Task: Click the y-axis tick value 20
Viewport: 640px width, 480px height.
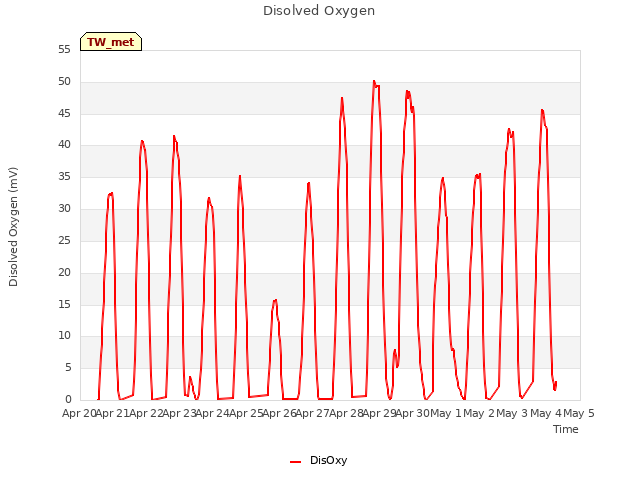Action: pyautogui.click(x=64, y=272)
